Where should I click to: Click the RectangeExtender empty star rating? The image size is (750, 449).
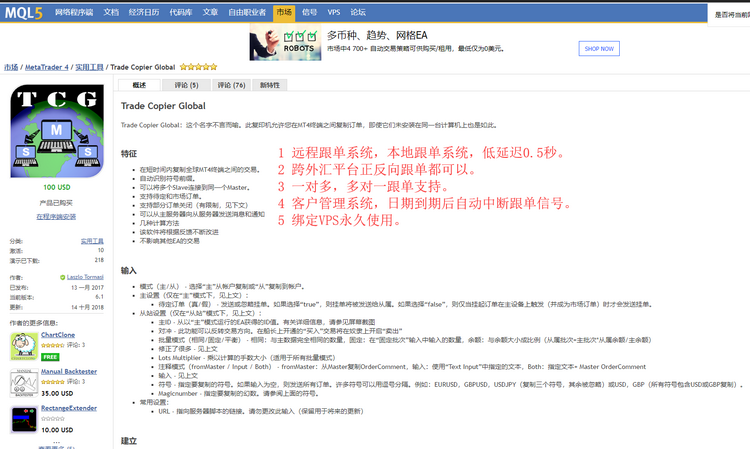tap(53, 418)
